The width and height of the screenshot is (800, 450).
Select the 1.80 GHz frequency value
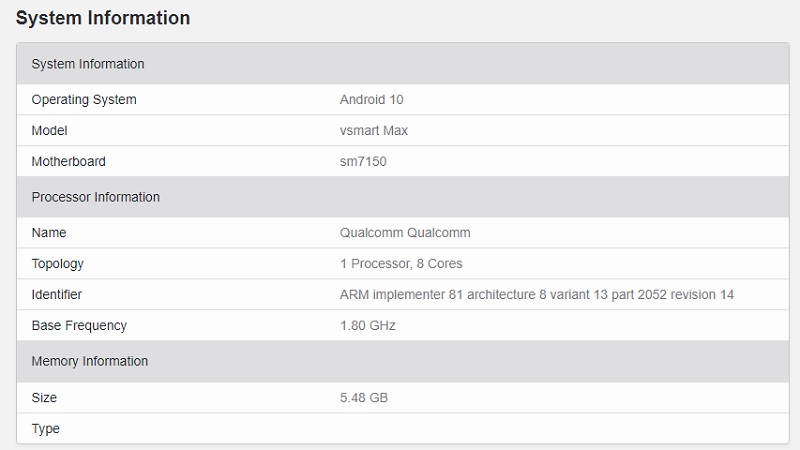[368, 326]
